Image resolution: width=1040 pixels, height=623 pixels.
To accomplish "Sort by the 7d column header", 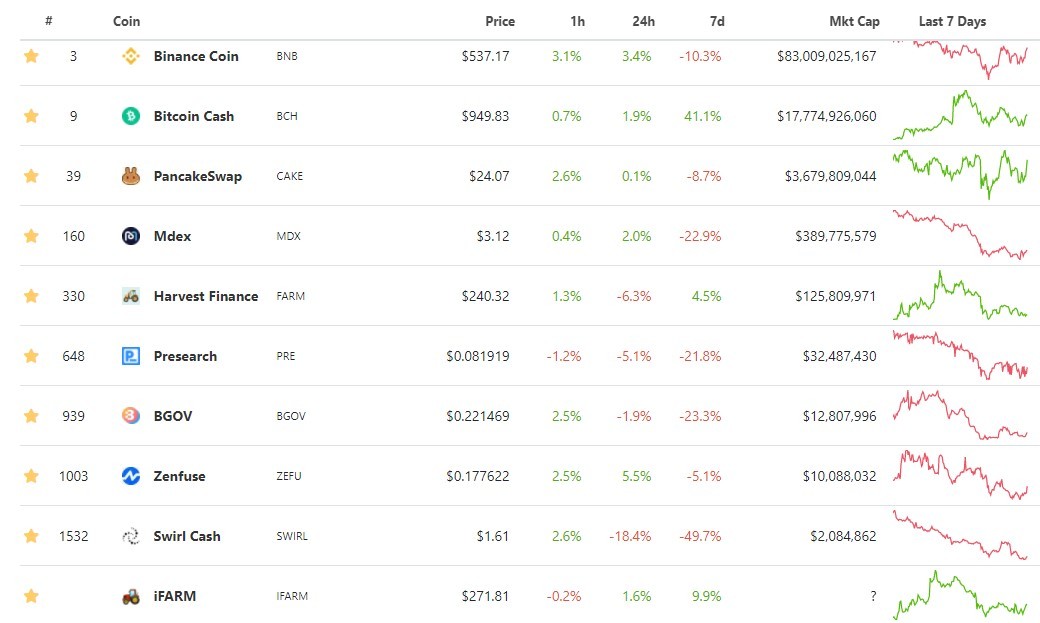I will pos(717,21).
